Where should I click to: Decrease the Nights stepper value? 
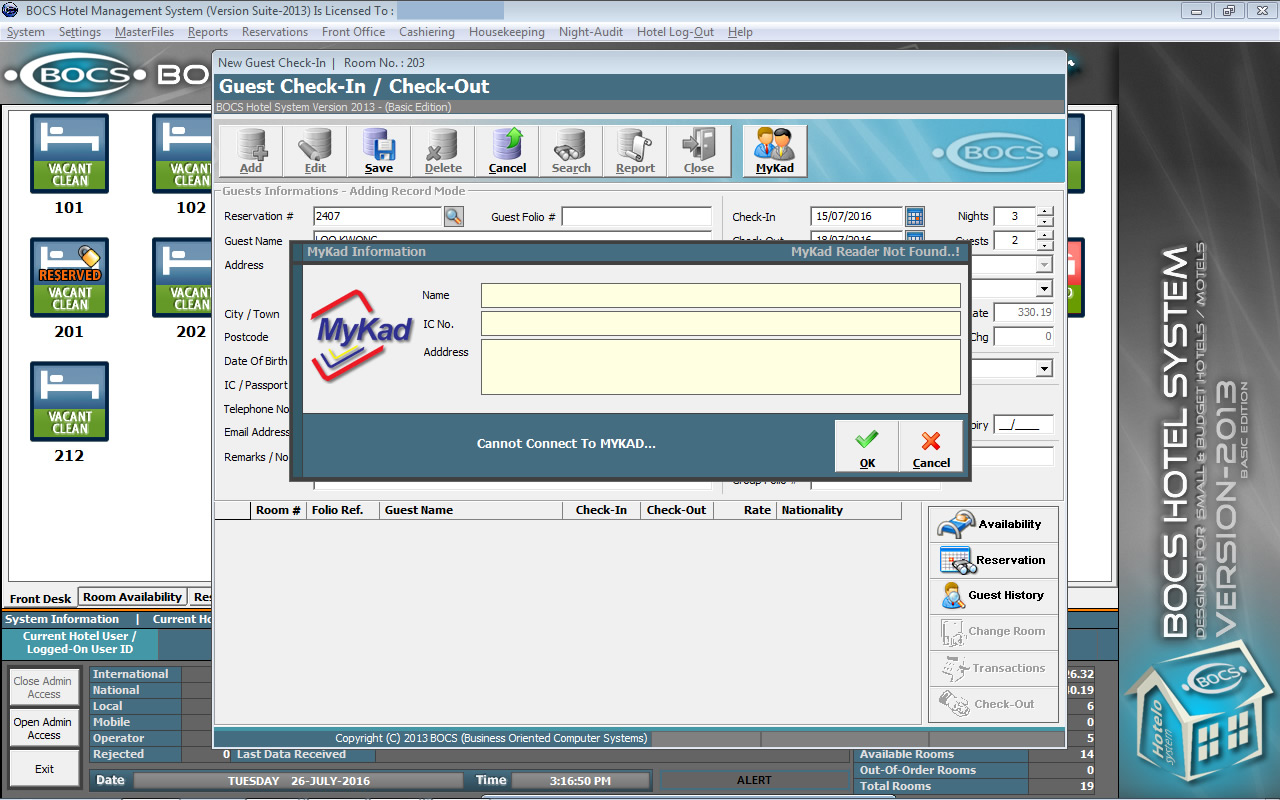(1045, 221)
